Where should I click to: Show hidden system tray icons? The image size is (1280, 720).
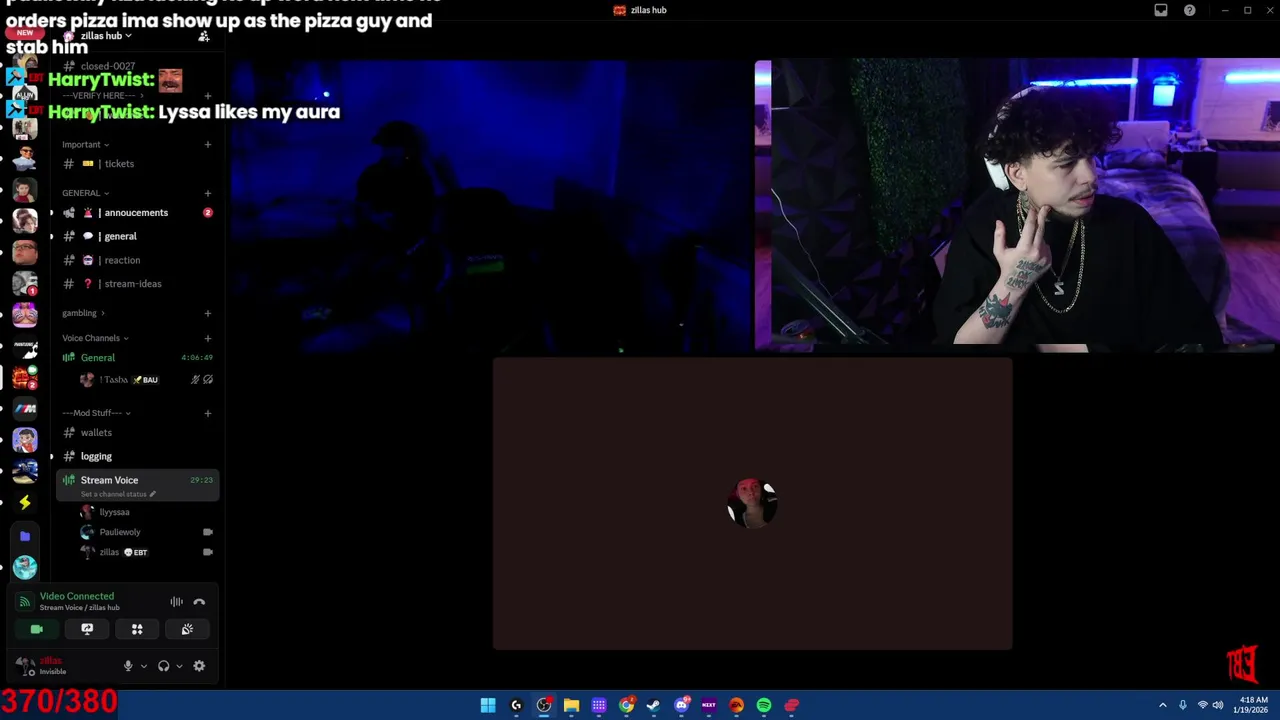tap(1162, 705)
